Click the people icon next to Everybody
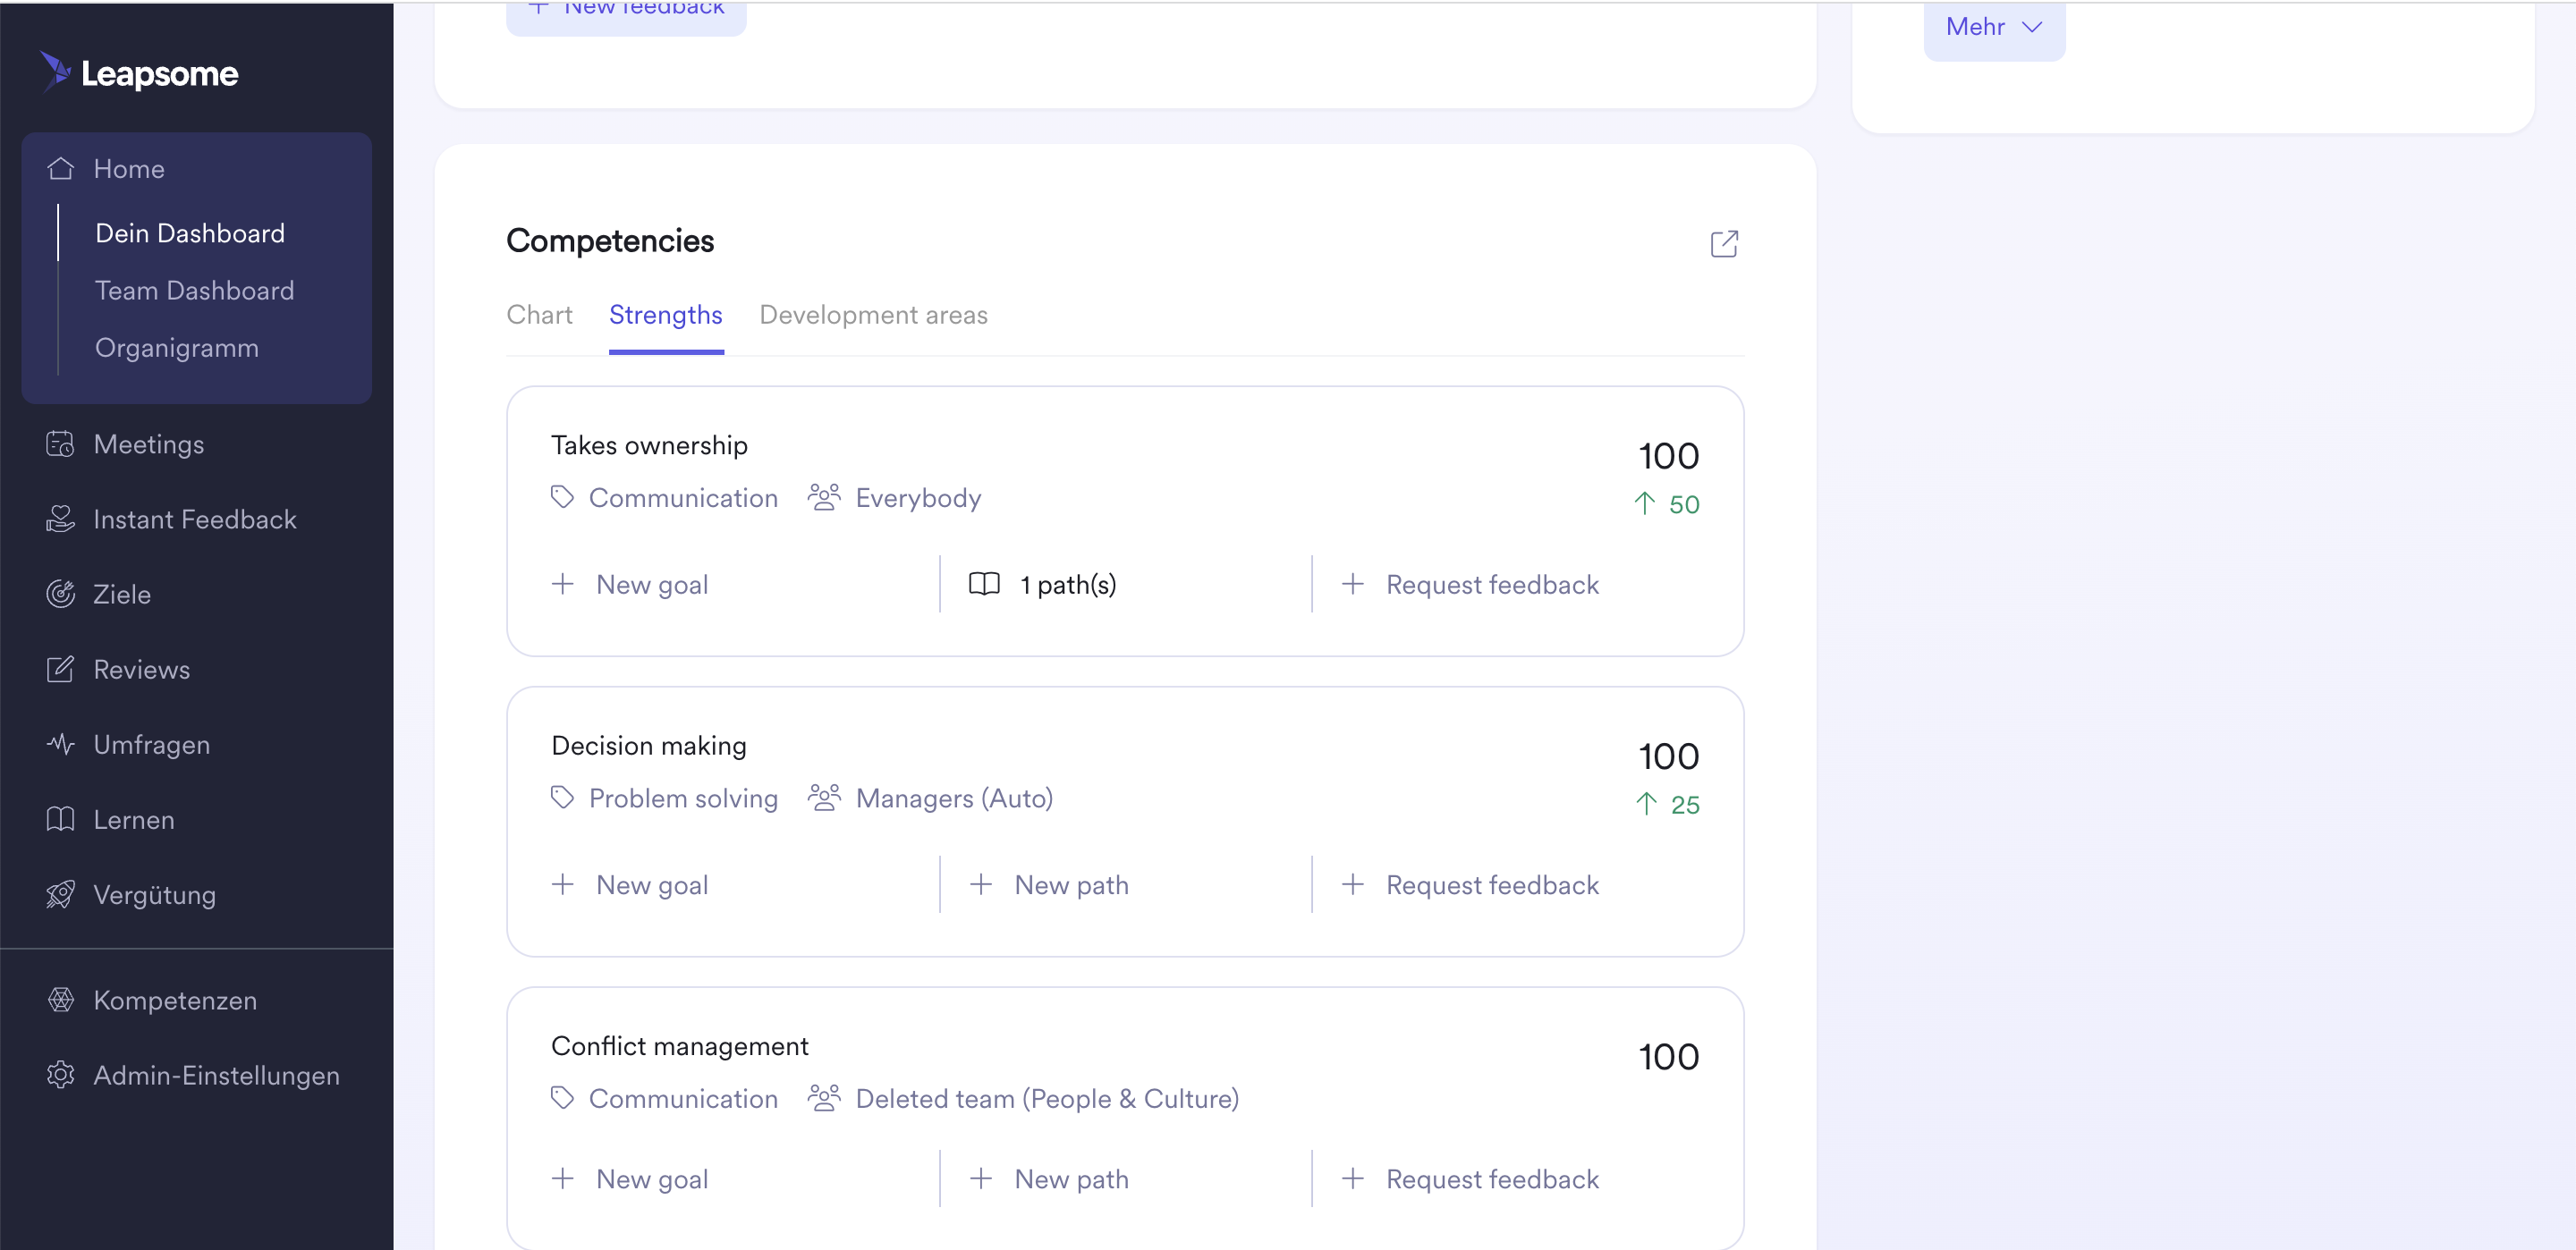The height and width of the screenshot is (1250, 2576). pyautogui.click(x=823, y=496)
